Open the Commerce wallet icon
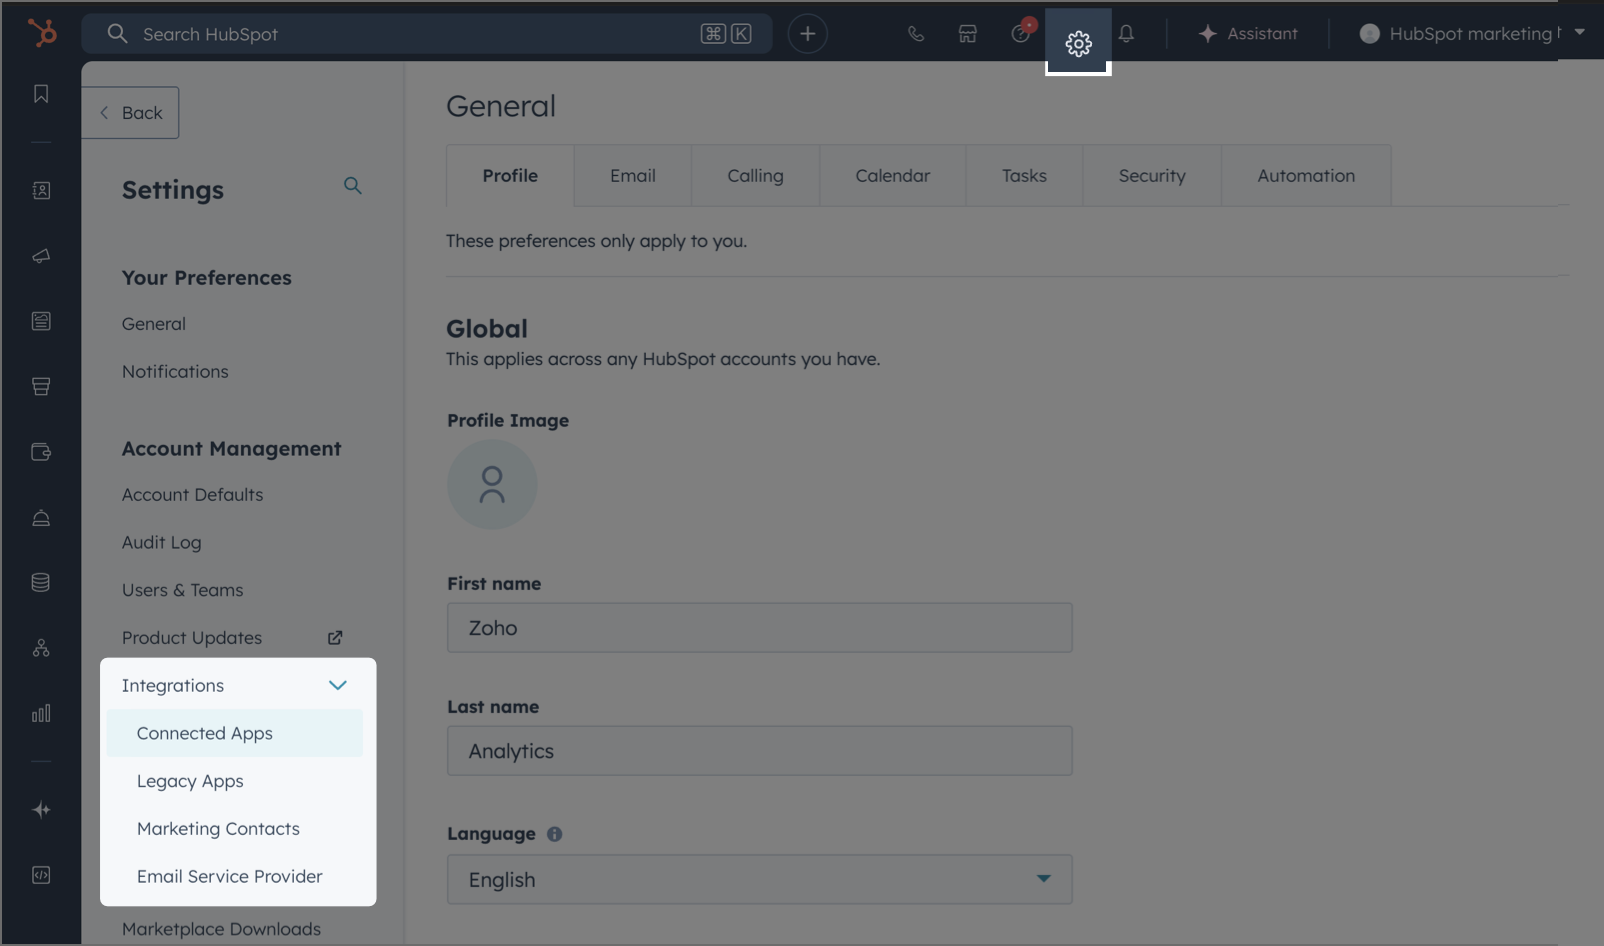The width and height of the screenshot is (1604, 946). pos(41,452)
